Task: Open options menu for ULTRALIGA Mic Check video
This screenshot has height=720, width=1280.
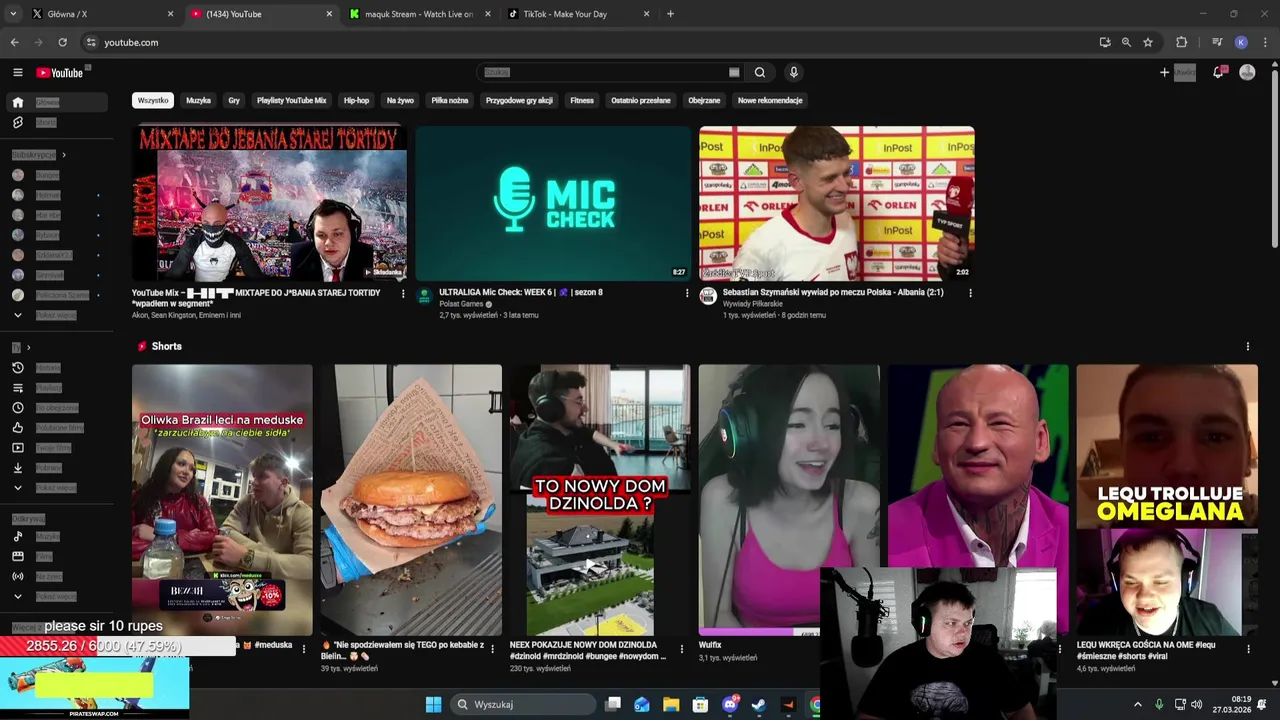Action: pos(687,293)
